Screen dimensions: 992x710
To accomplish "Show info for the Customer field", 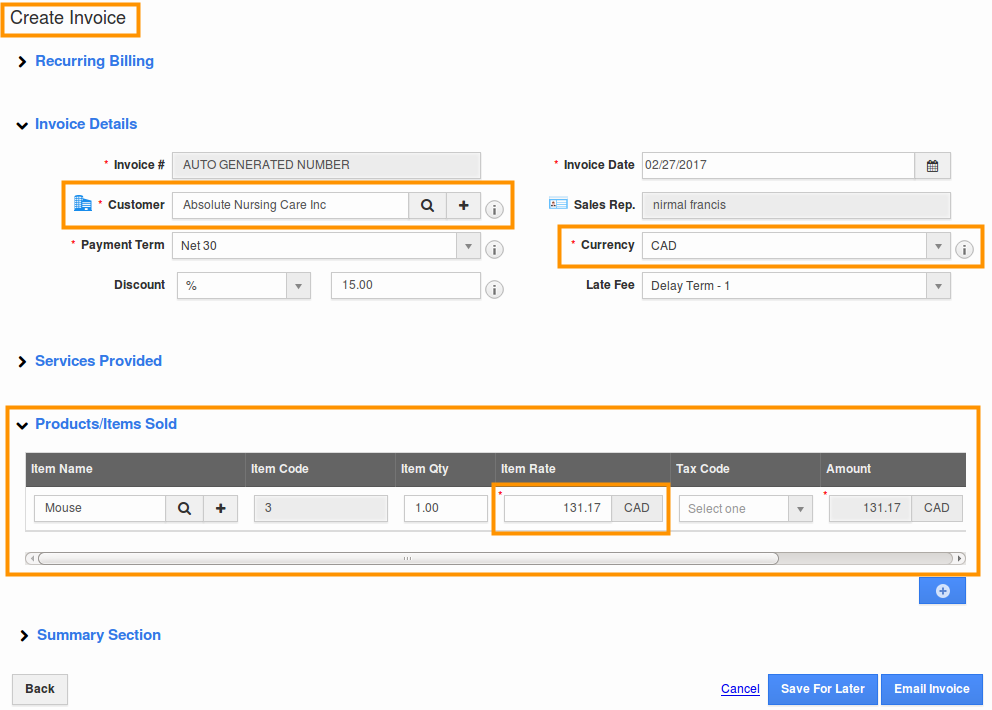I will coord(494,209).
